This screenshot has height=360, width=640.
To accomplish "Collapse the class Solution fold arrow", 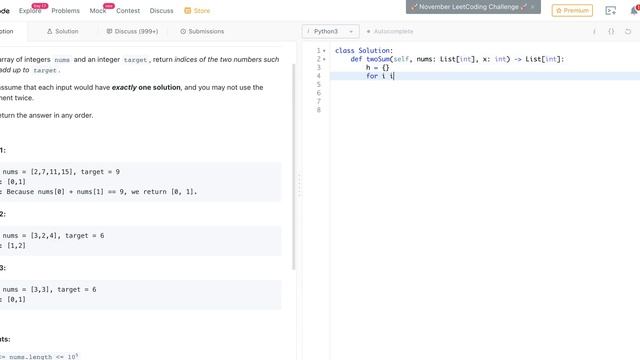I will tap(324, 51).
